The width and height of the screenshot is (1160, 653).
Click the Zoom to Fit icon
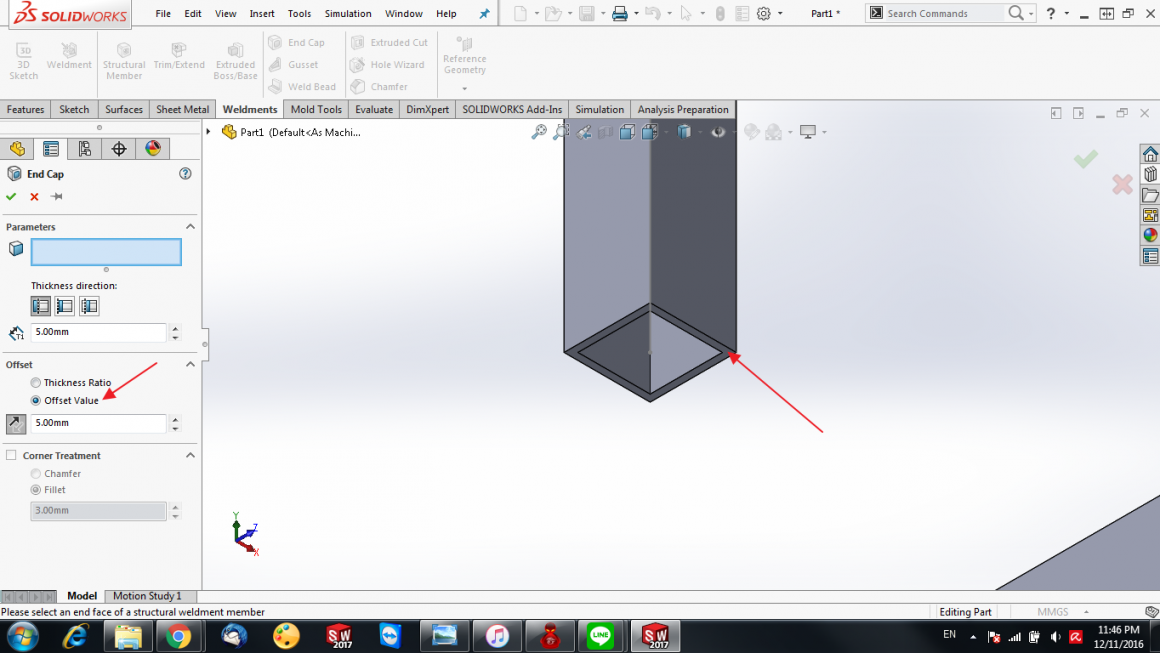tap(539, 131)
